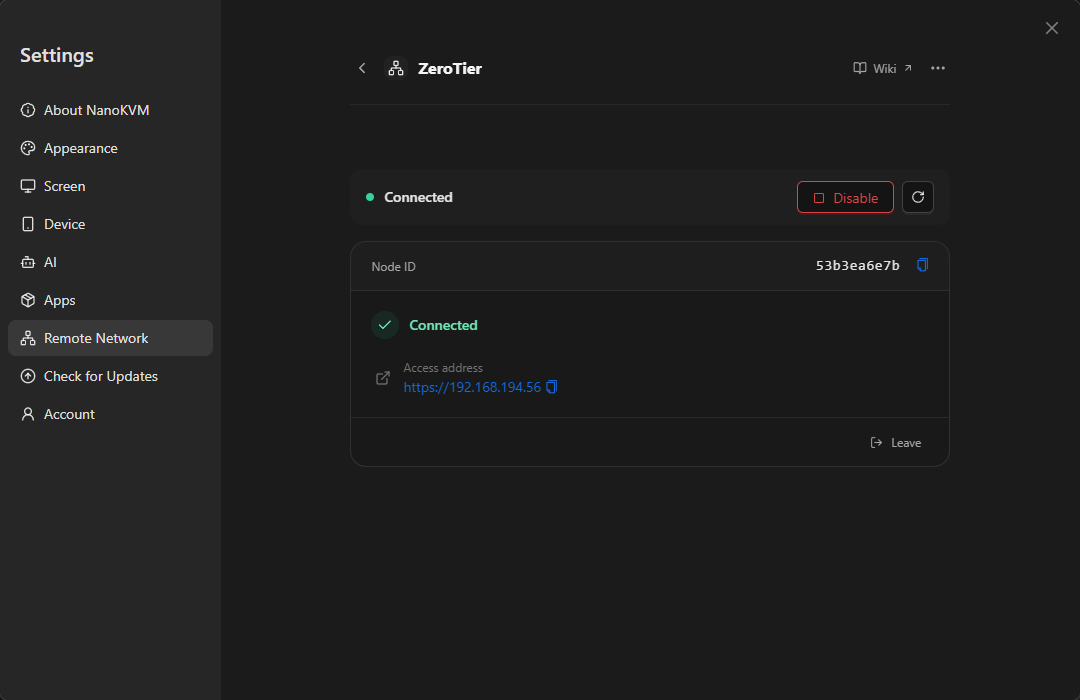This screenshot has width=1080, height=700.
Task: Open the three-dot more options menu
Action: [x=937, y=68]
